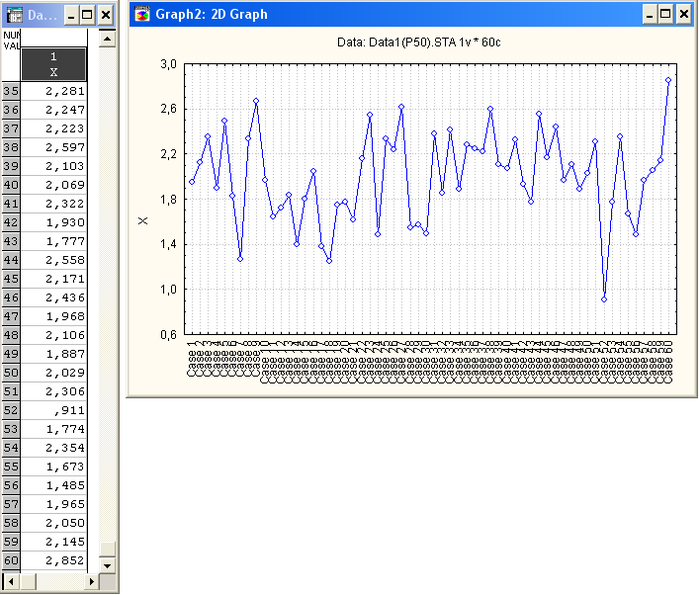Select row header 60

click(11, 560)
